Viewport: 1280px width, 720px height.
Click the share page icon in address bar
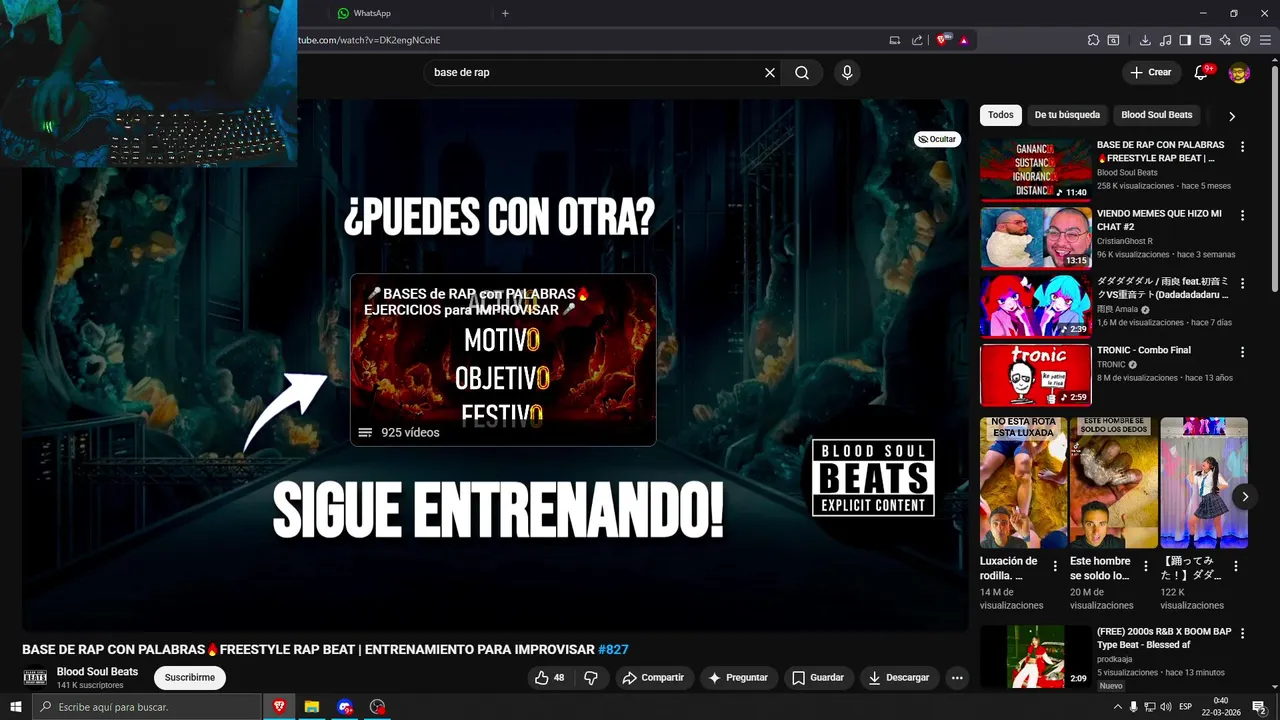pos(917,40)
